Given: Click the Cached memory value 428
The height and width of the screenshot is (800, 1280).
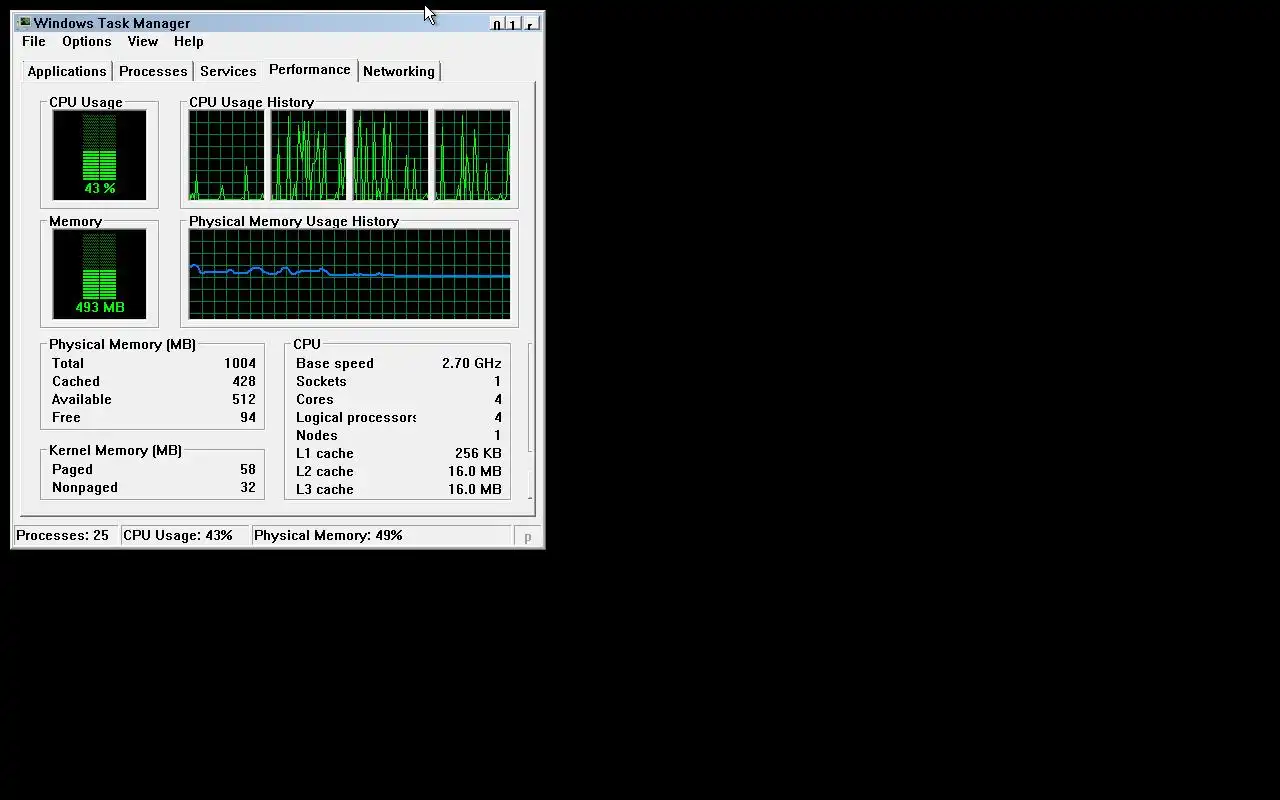Looking at the screenshot, I should pyautogui.click(x=244, y=381).
